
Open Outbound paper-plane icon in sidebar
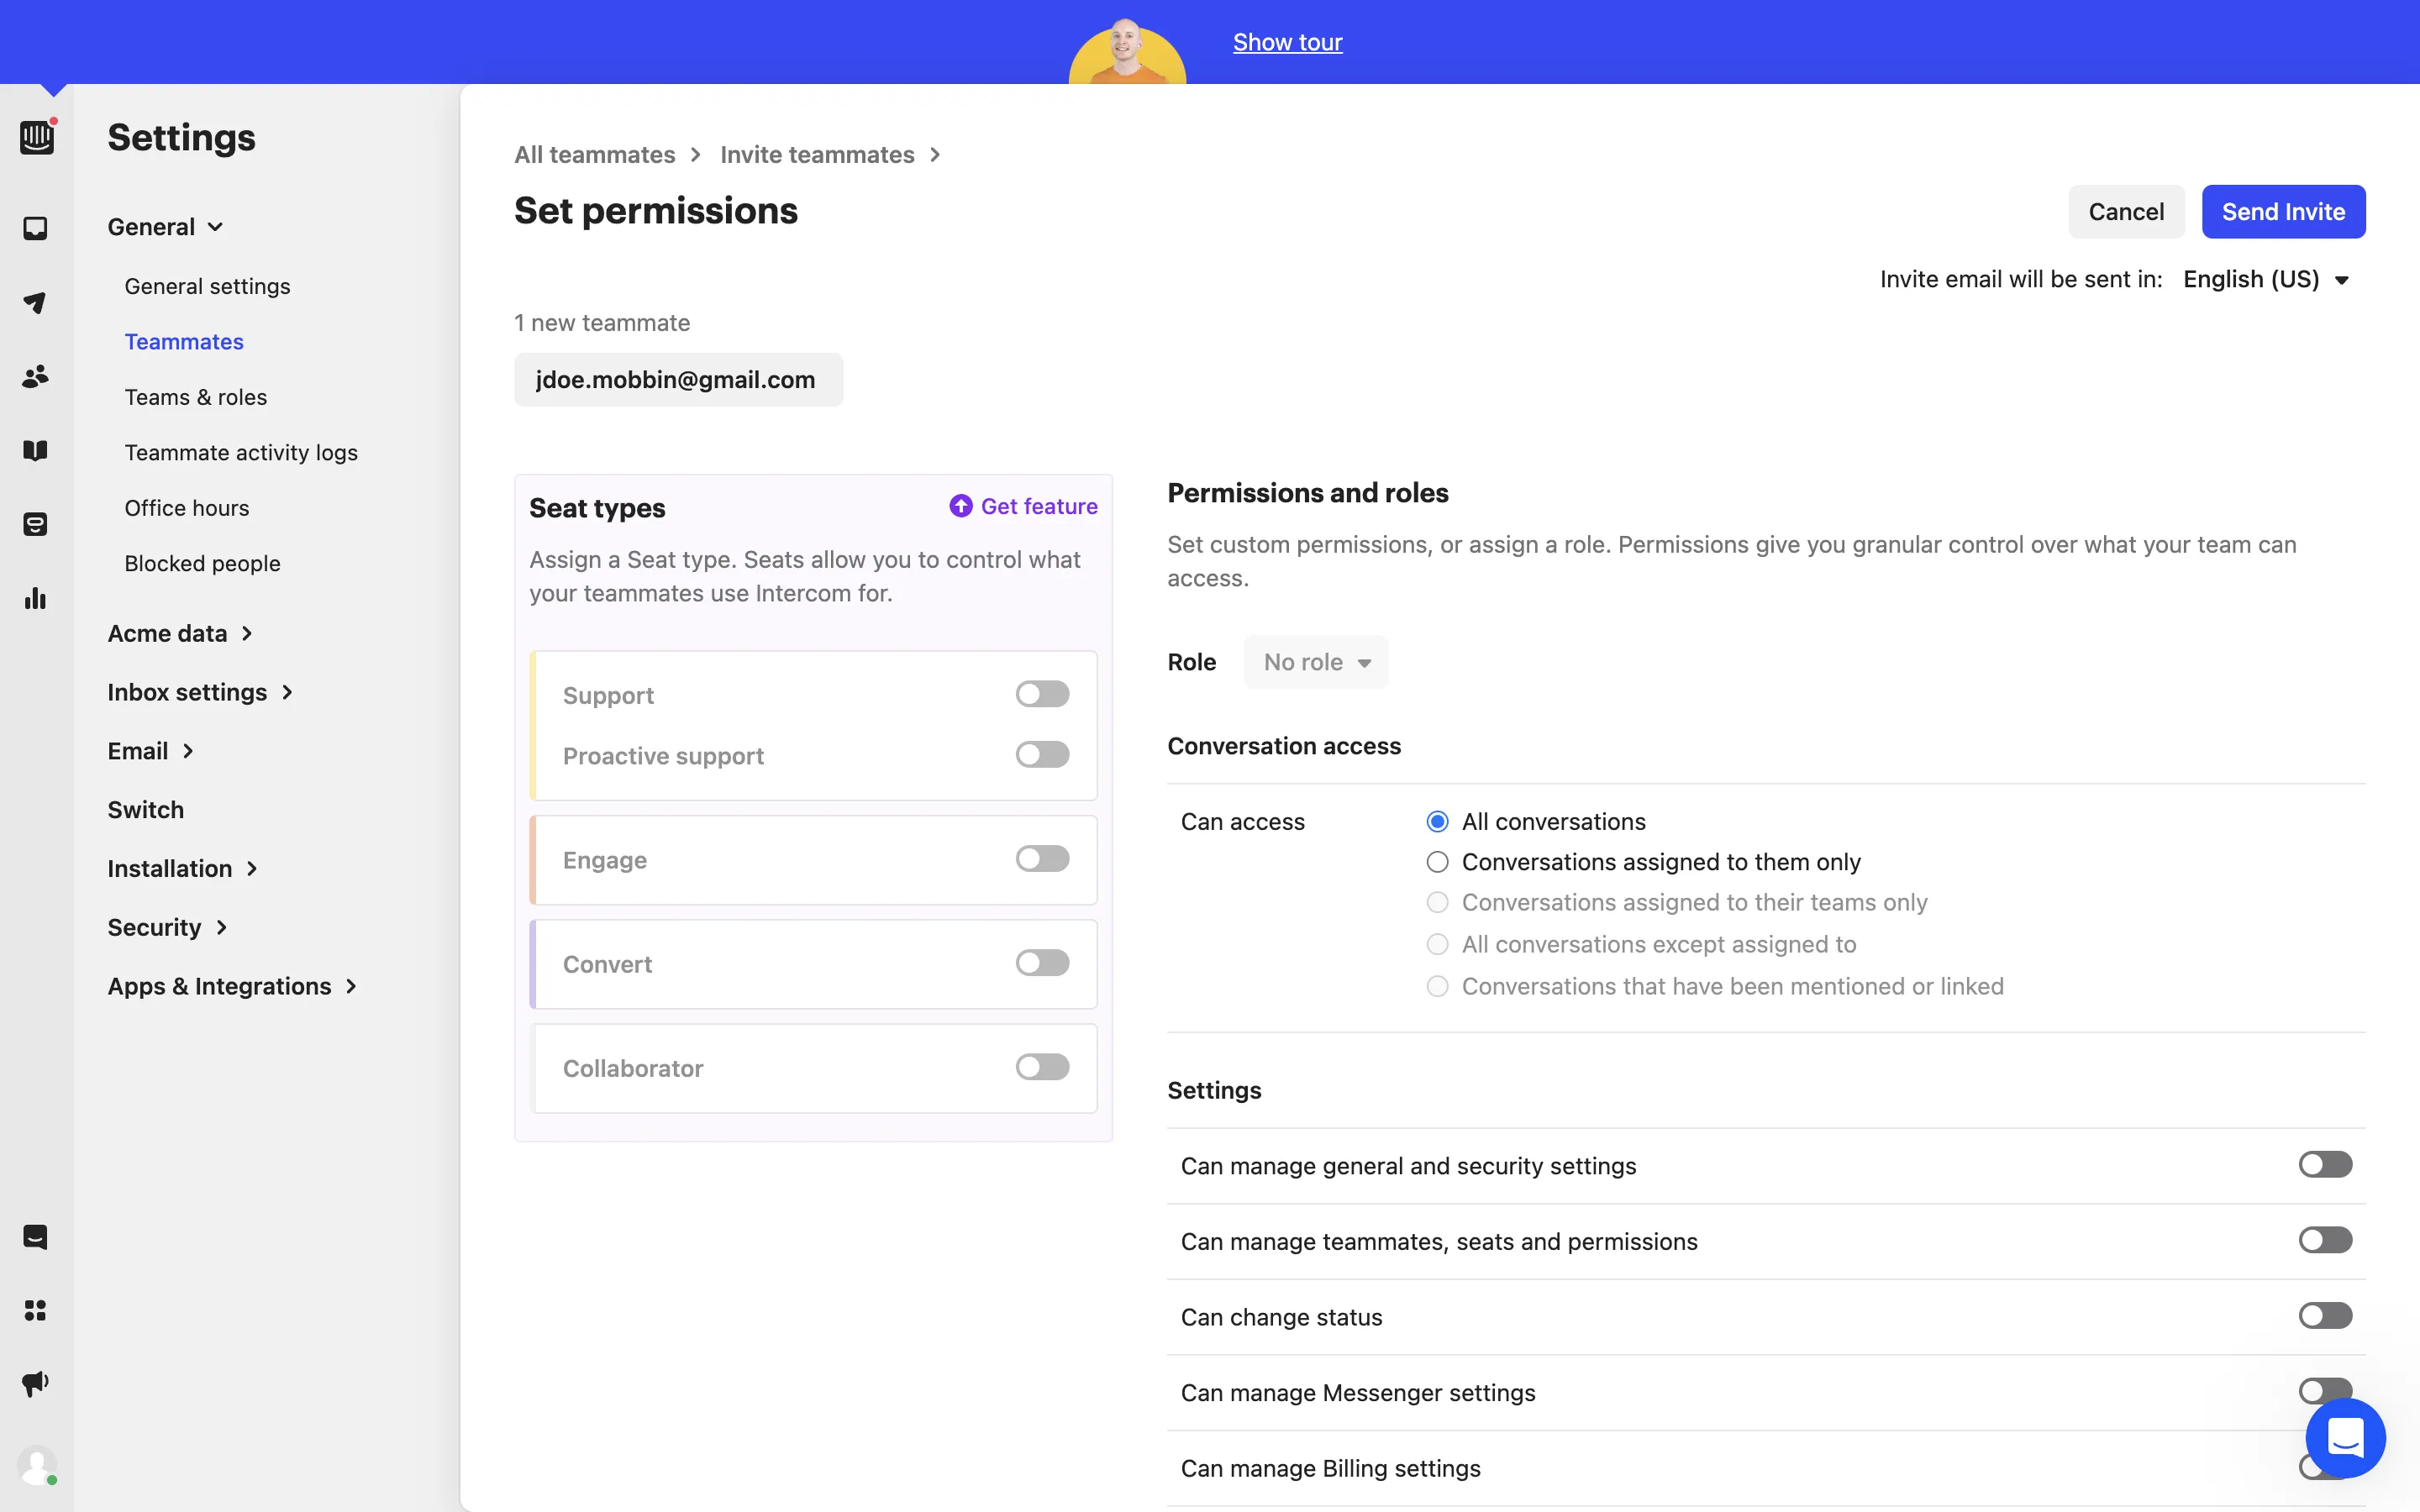point(35,303)
